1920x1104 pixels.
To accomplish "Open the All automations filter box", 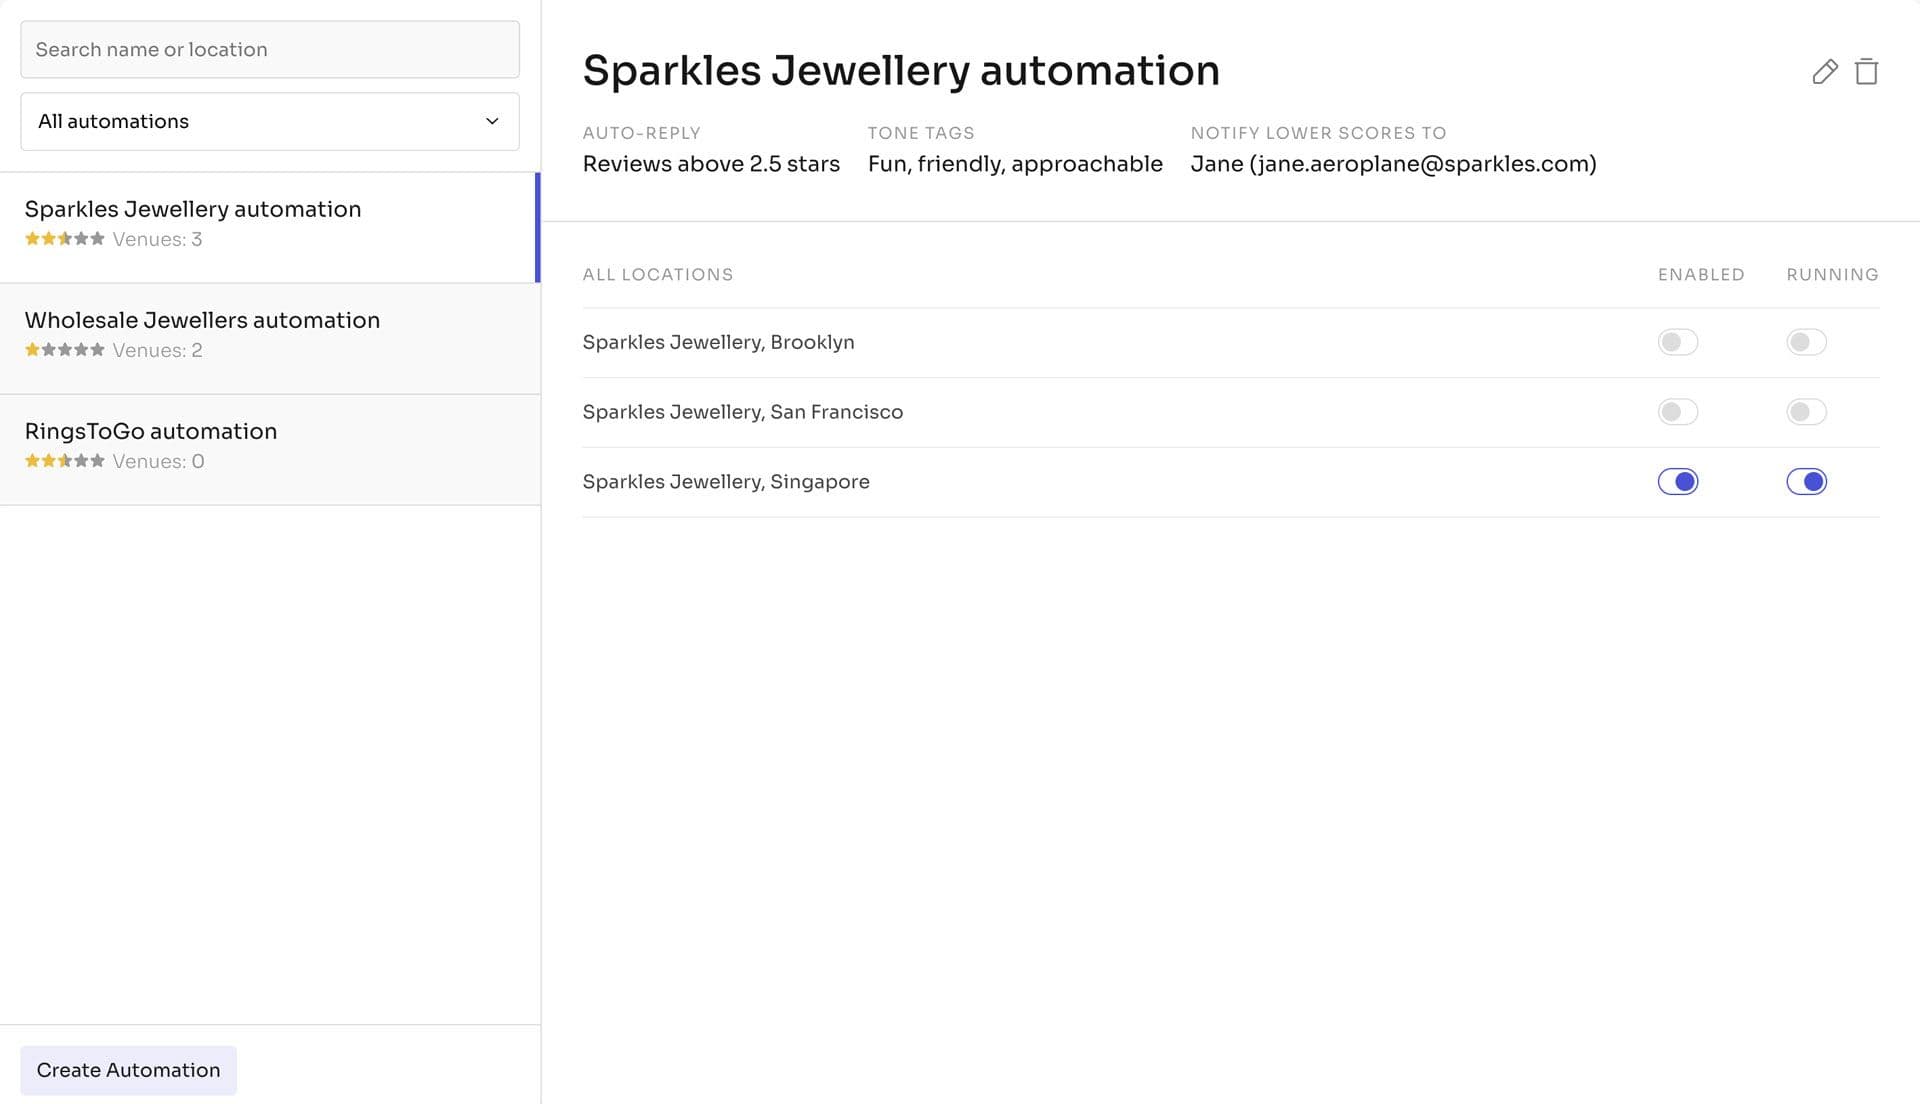I will (x=269, y=122).
